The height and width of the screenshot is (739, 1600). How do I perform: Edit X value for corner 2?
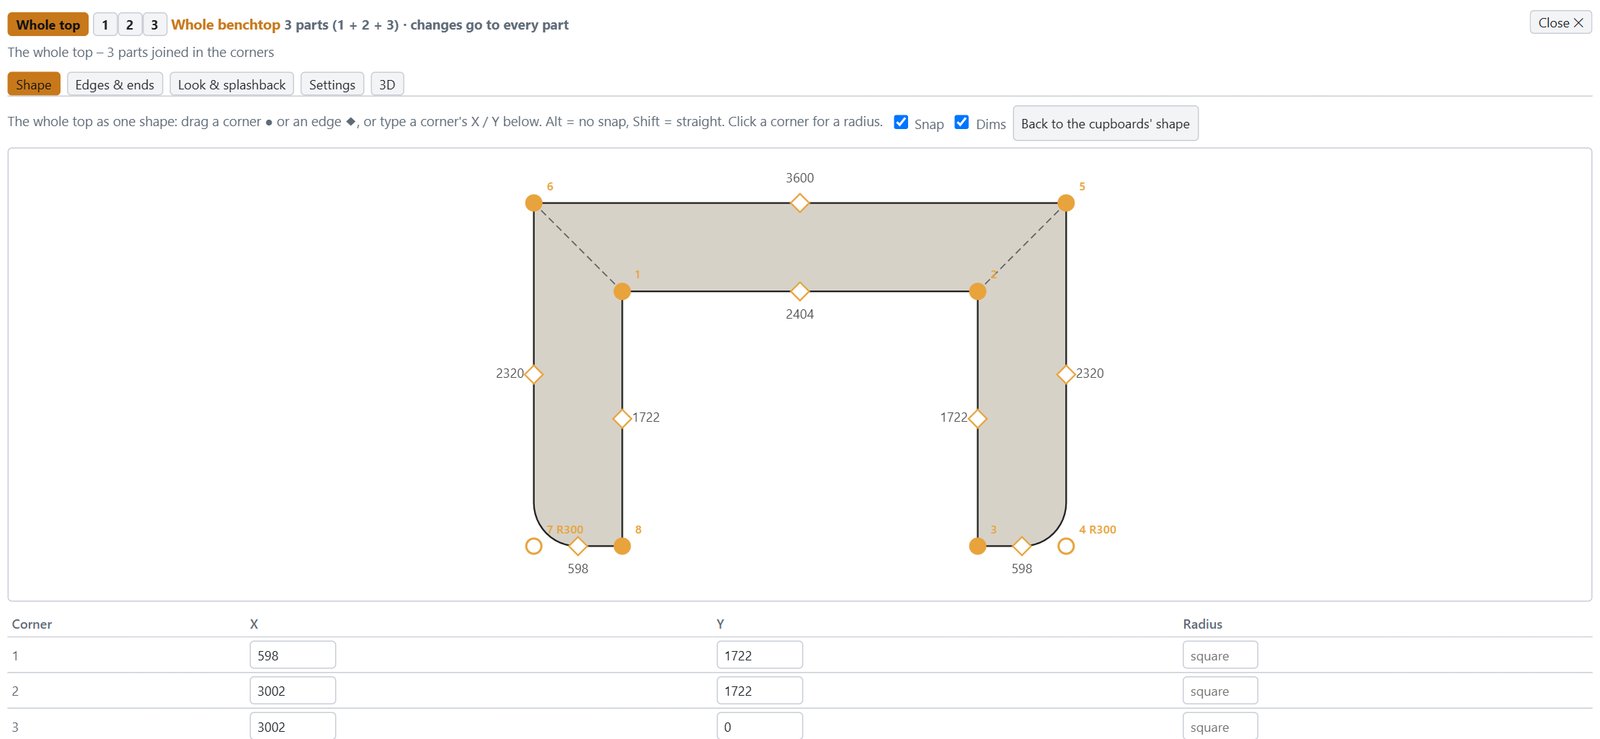pos(293,690)
